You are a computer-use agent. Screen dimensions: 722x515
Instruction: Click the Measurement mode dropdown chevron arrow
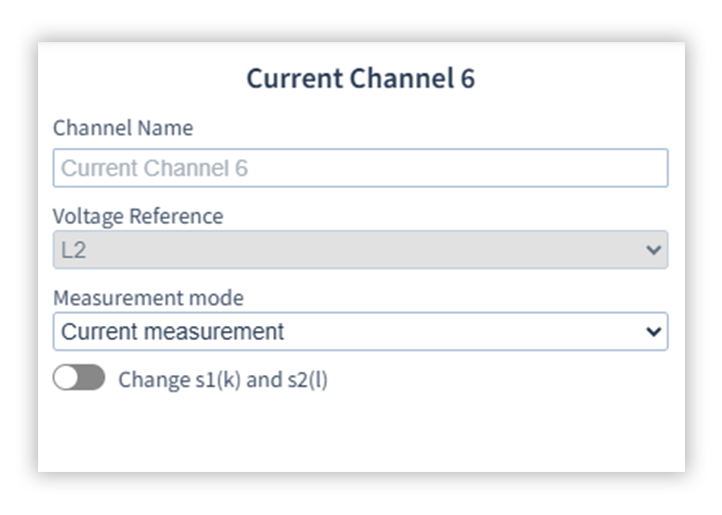click(654, 332)
